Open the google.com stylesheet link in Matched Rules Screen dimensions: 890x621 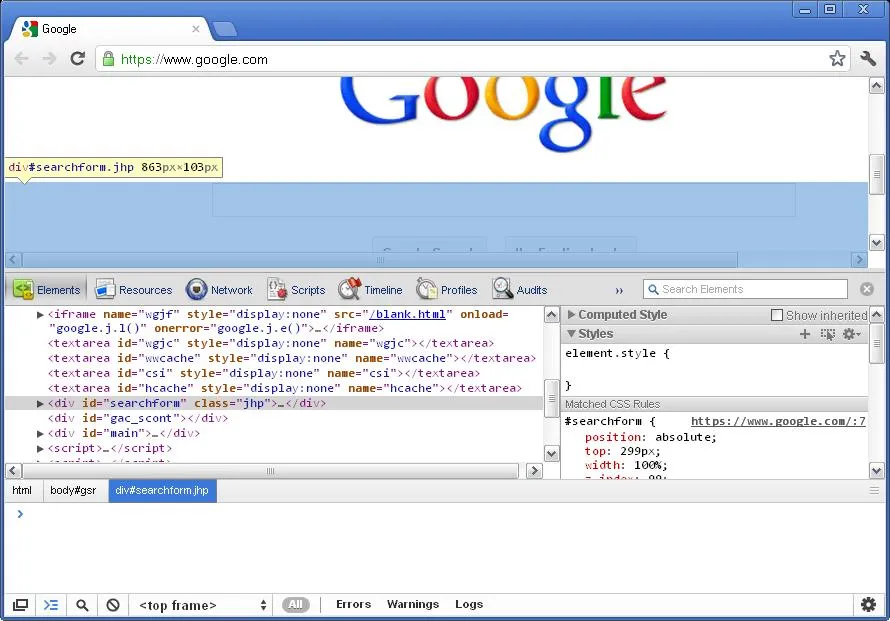(778, 421)
